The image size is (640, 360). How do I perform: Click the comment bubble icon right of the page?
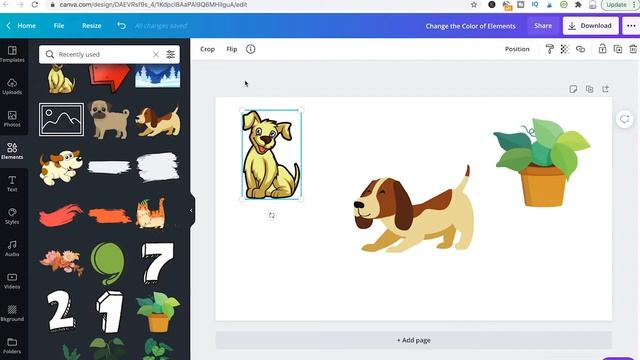point(624,119)
